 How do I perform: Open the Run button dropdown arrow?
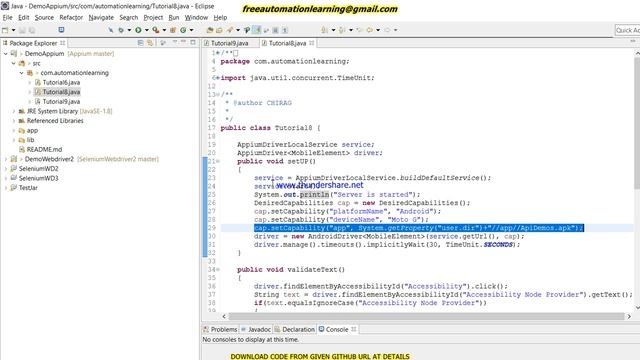click(147, 30)
